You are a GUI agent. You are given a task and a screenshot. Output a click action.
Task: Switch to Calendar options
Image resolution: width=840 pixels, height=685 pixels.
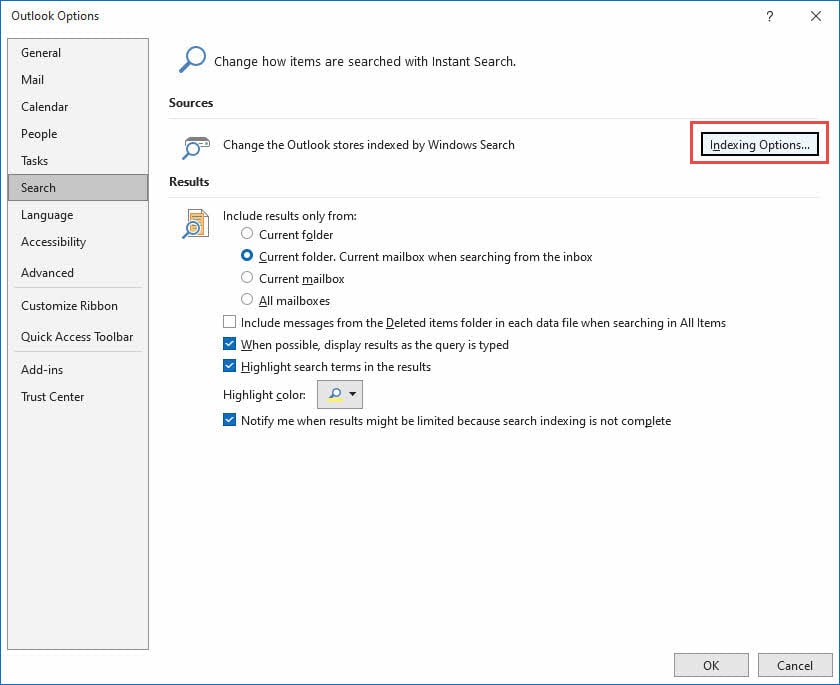coord(78,107)
